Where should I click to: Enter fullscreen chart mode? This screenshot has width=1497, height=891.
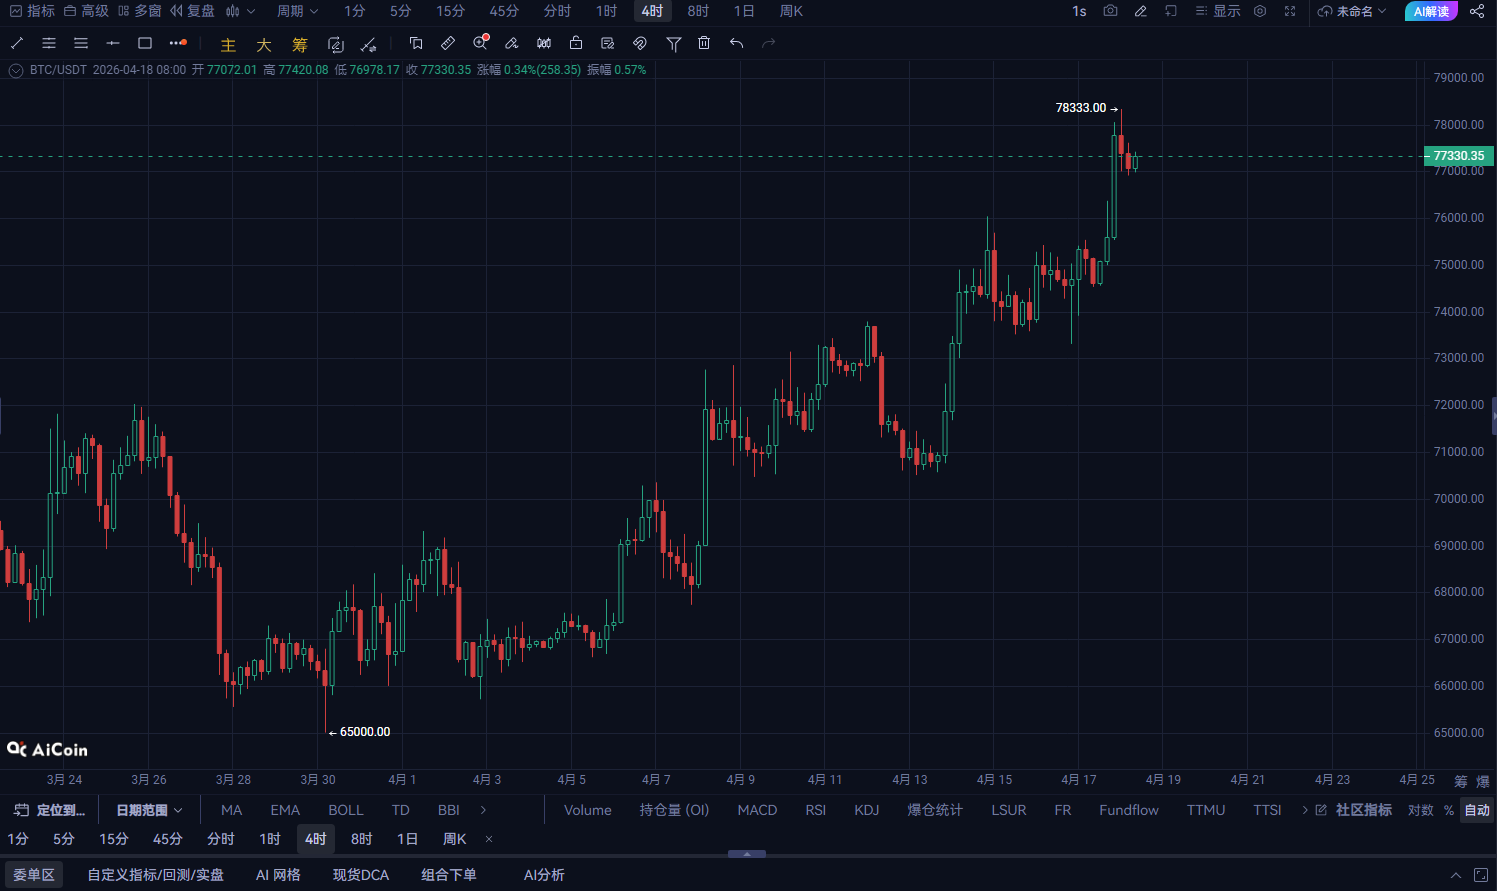coord(1290,11)
